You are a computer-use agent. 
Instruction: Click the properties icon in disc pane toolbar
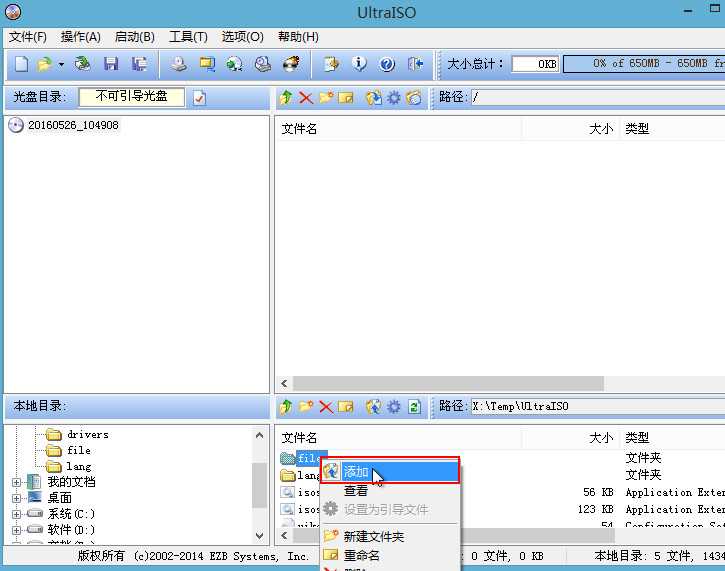pyautogui.click(x=414, y=98)
